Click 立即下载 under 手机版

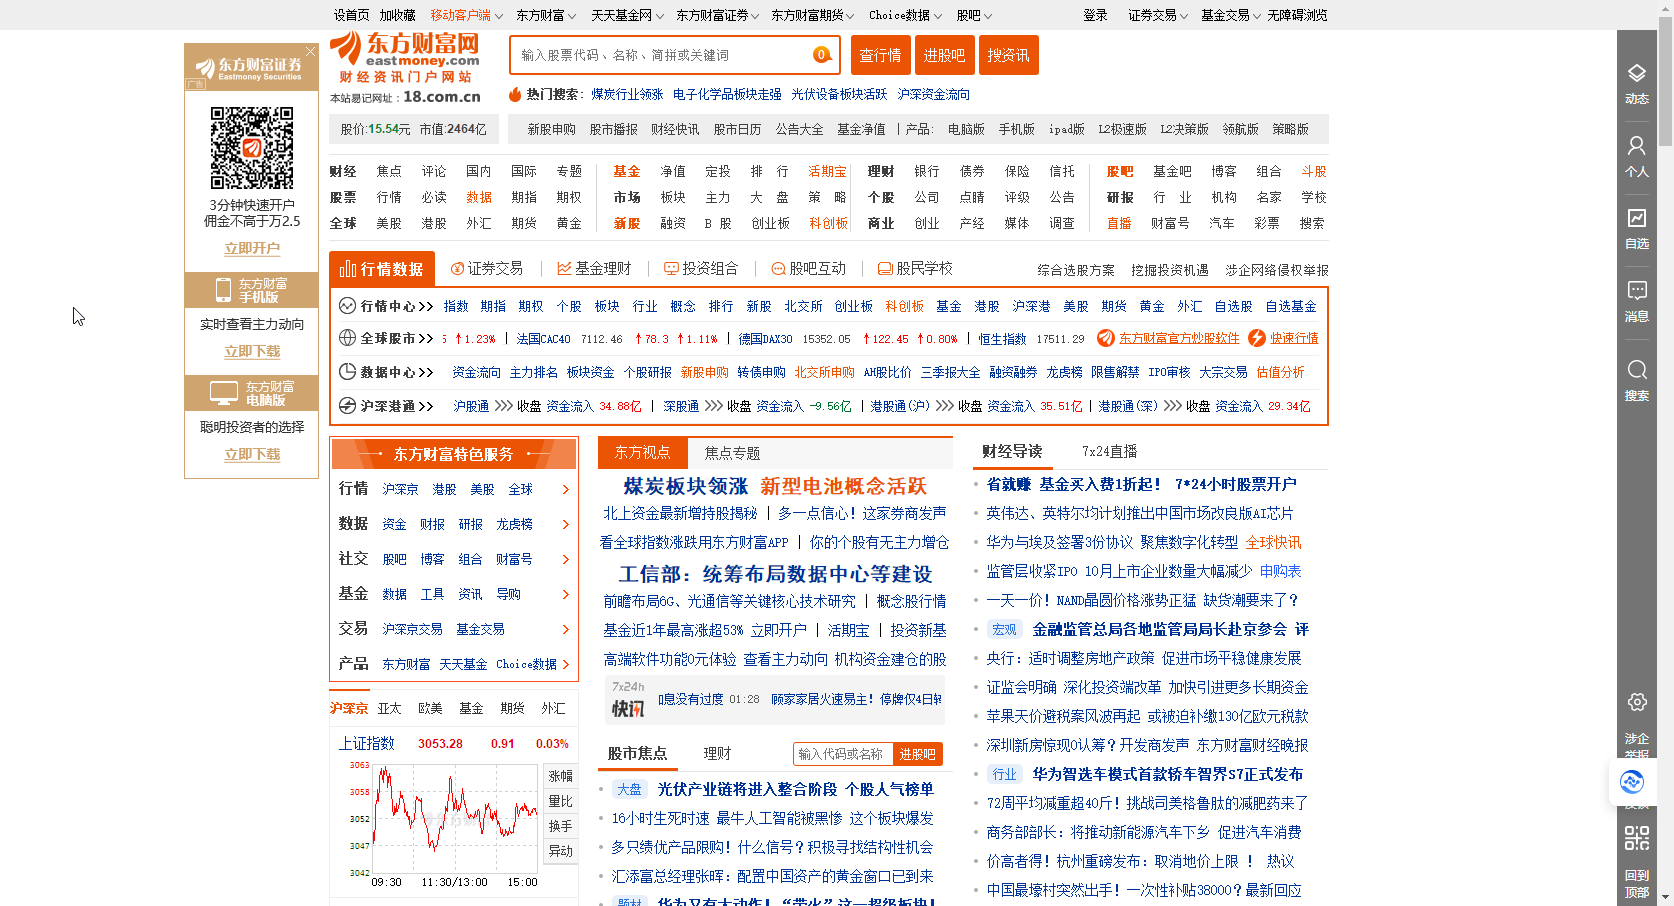tap(252, 351)
